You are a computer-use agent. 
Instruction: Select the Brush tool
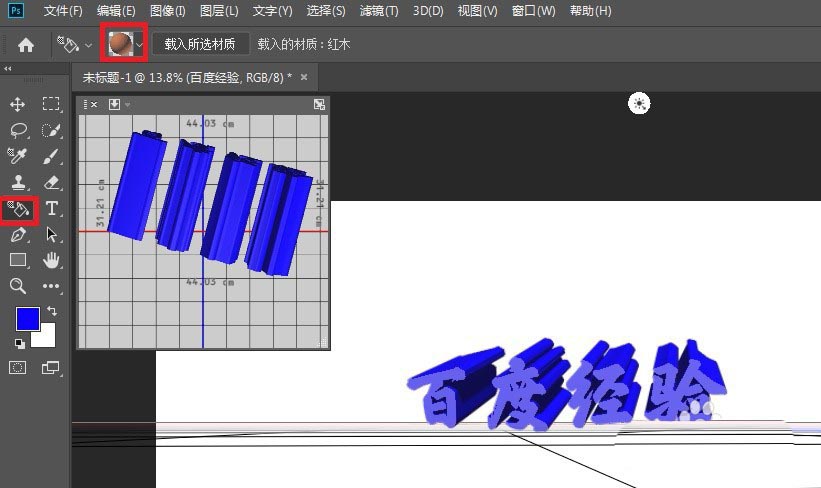pos(51,156)
